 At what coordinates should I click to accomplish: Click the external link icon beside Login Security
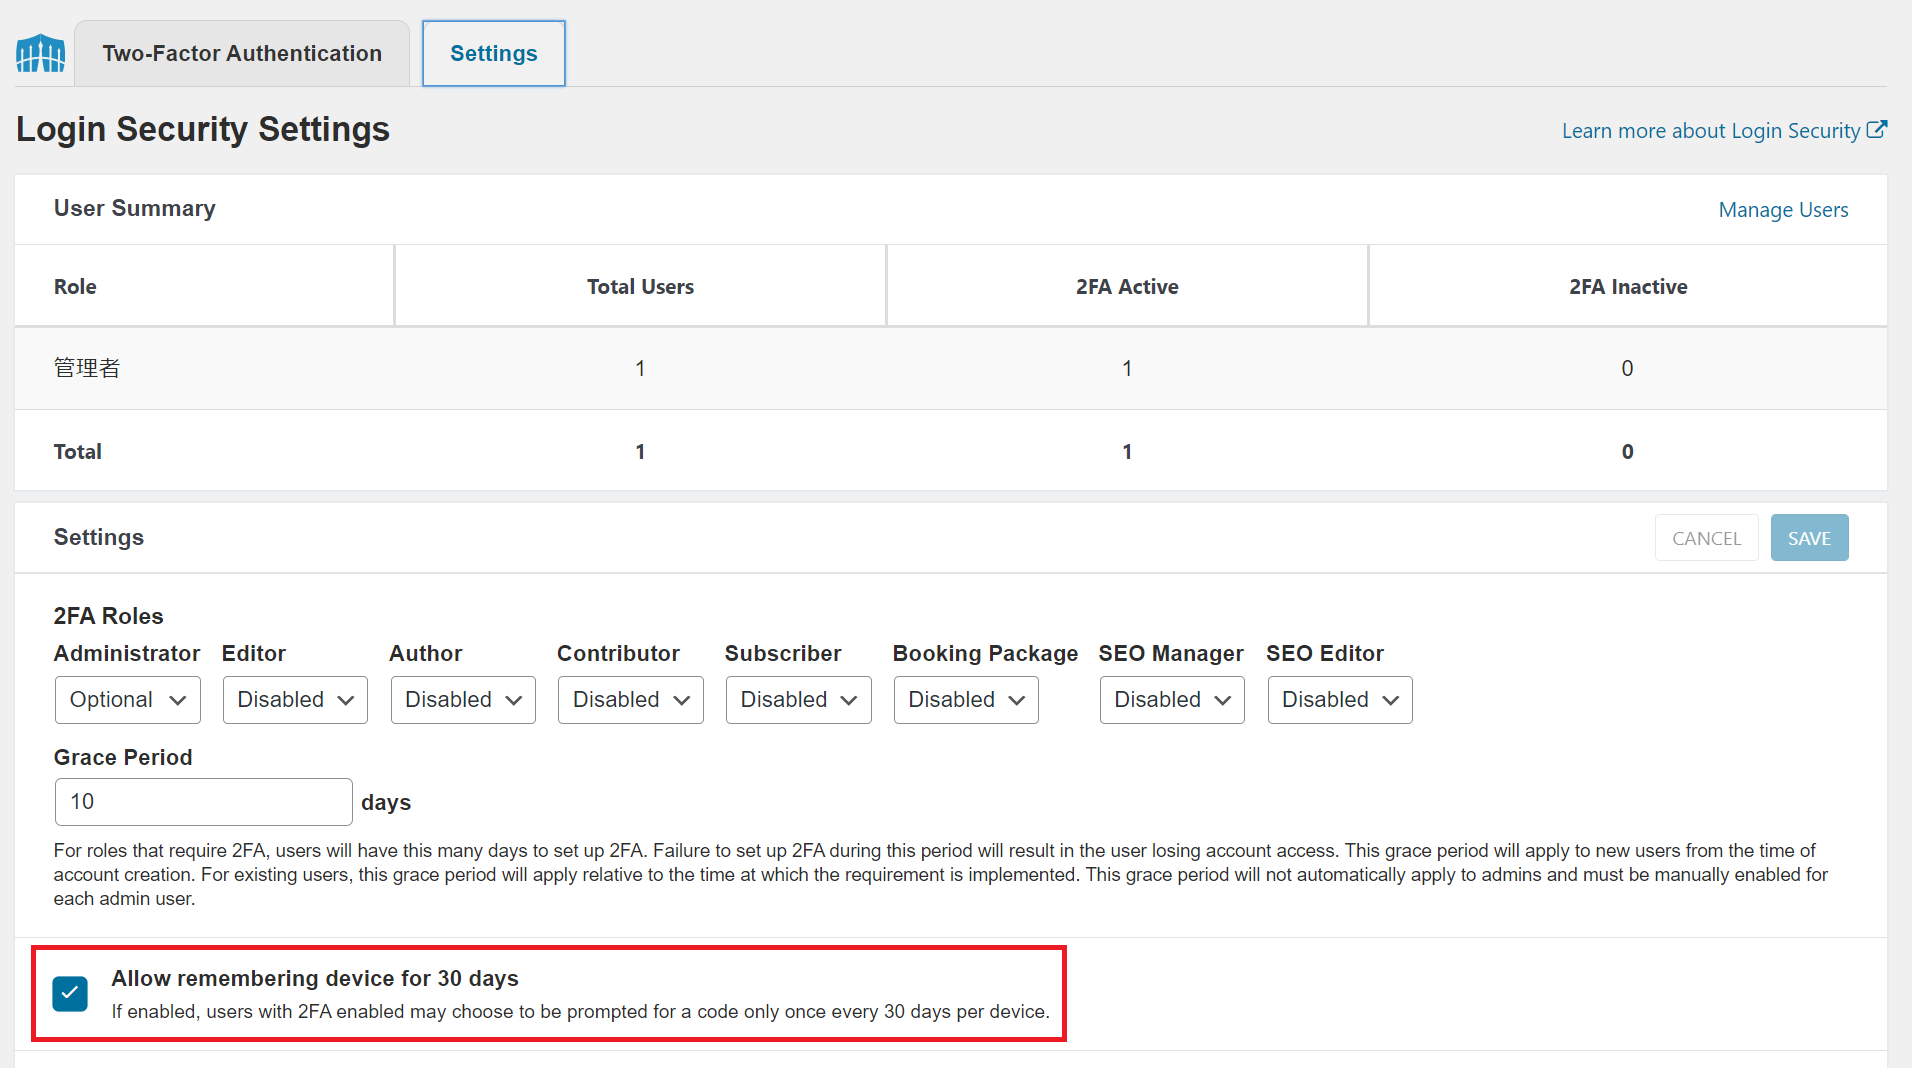click(x=1876, y=130)
